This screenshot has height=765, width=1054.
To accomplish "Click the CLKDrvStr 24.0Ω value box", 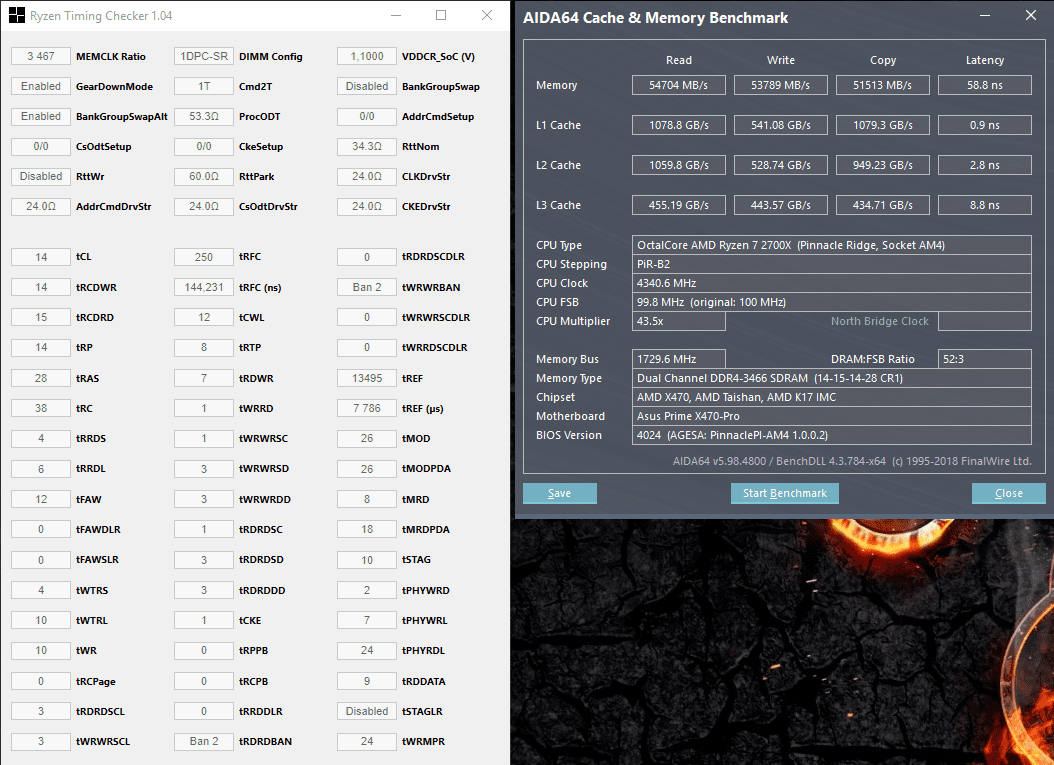I will (x=367, y=176).
